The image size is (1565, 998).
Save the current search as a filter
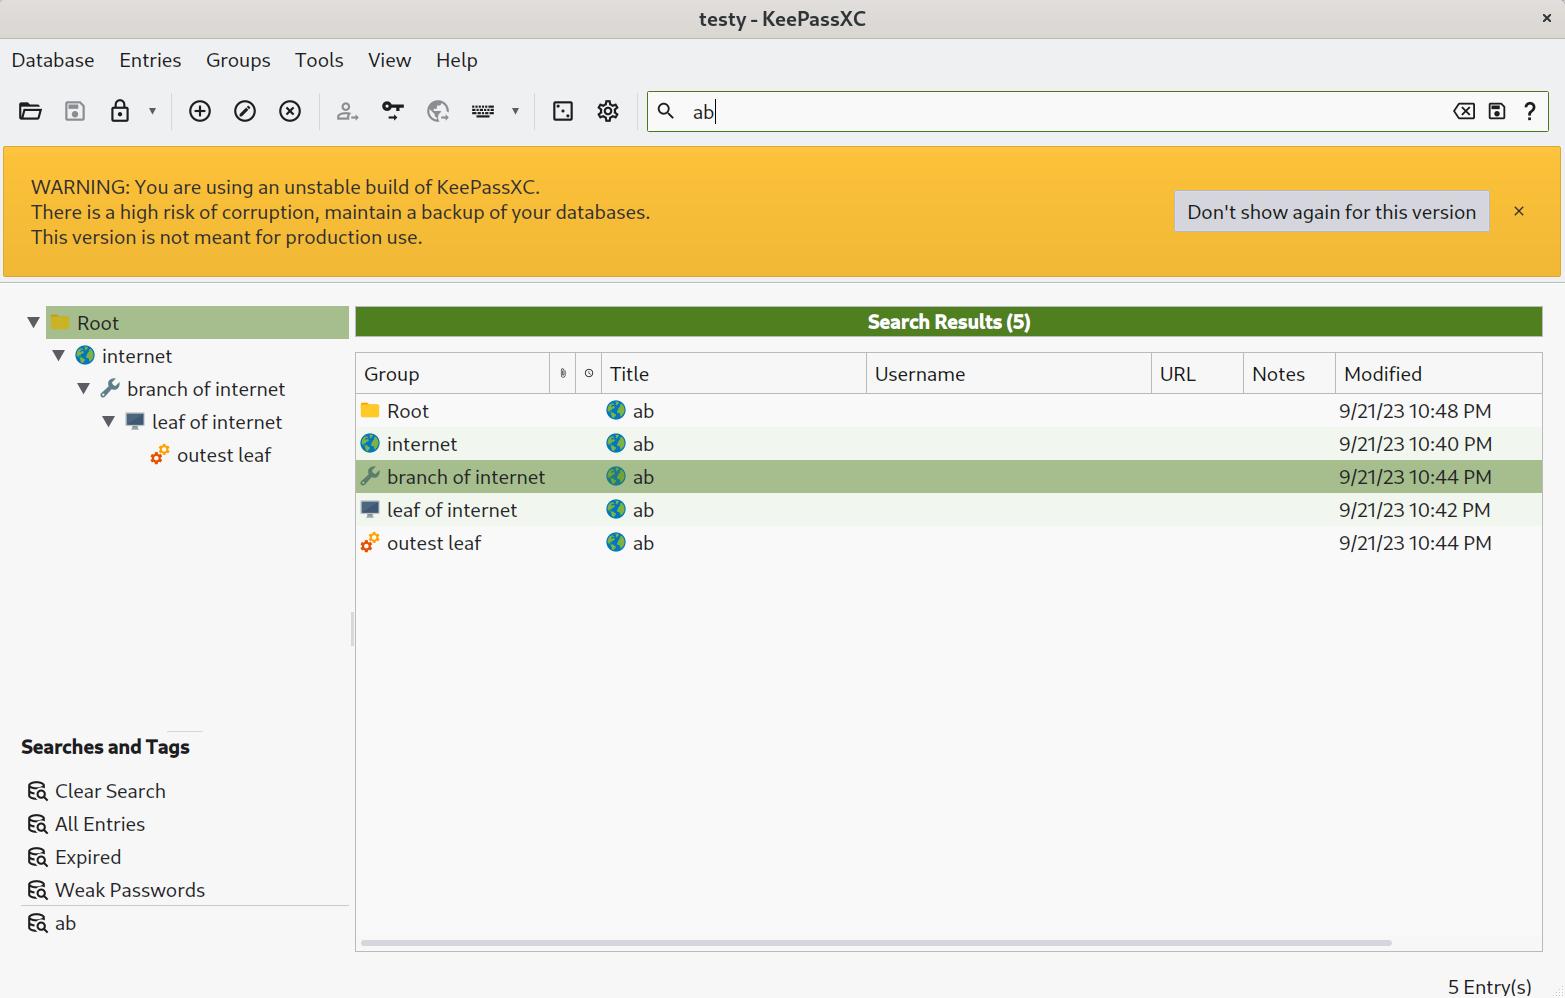point(1496,111)
